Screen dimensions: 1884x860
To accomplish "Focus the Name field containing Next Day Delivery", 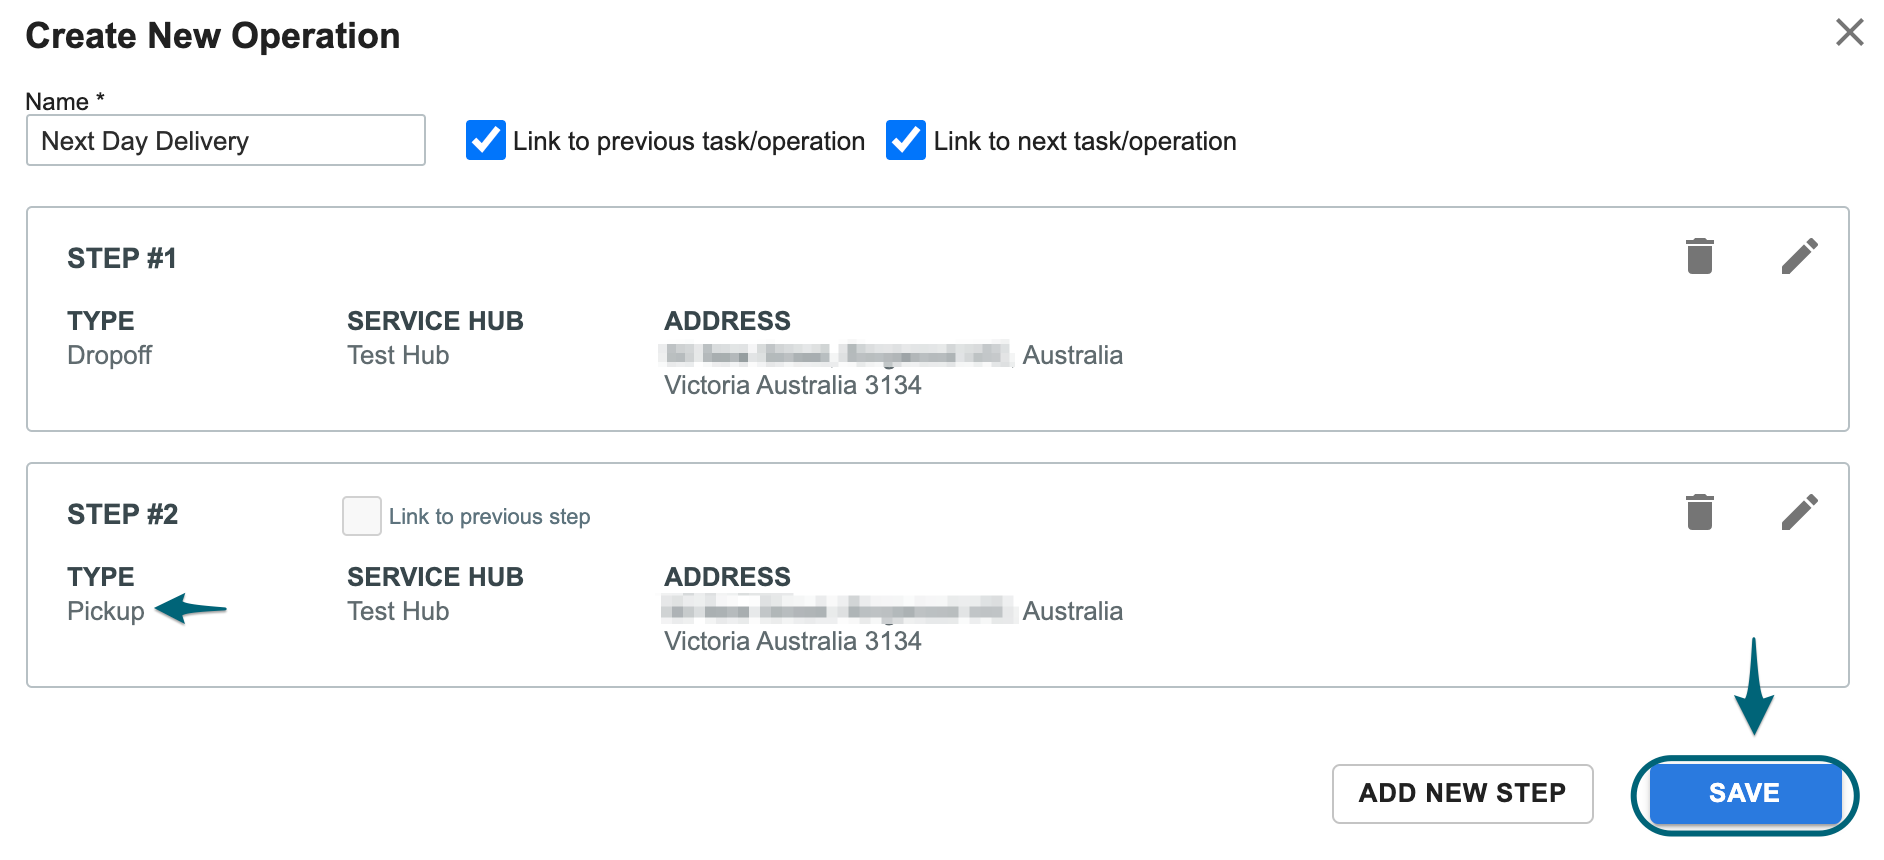I will pyautogui.click(x=226, y=140).
